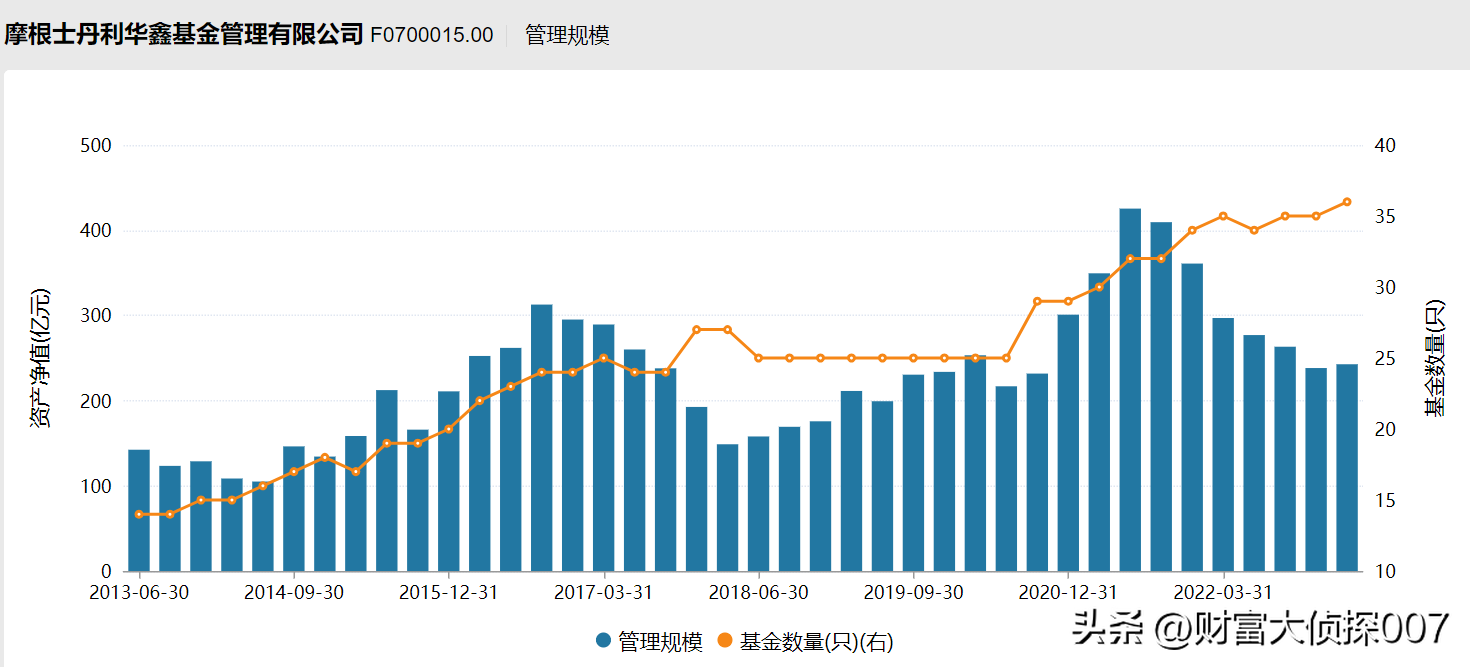Viewport: 1470px width, 667px height.
Task: Open the 管理规模 tab in header
Action: pyautogui.click(x=567, y=35)
